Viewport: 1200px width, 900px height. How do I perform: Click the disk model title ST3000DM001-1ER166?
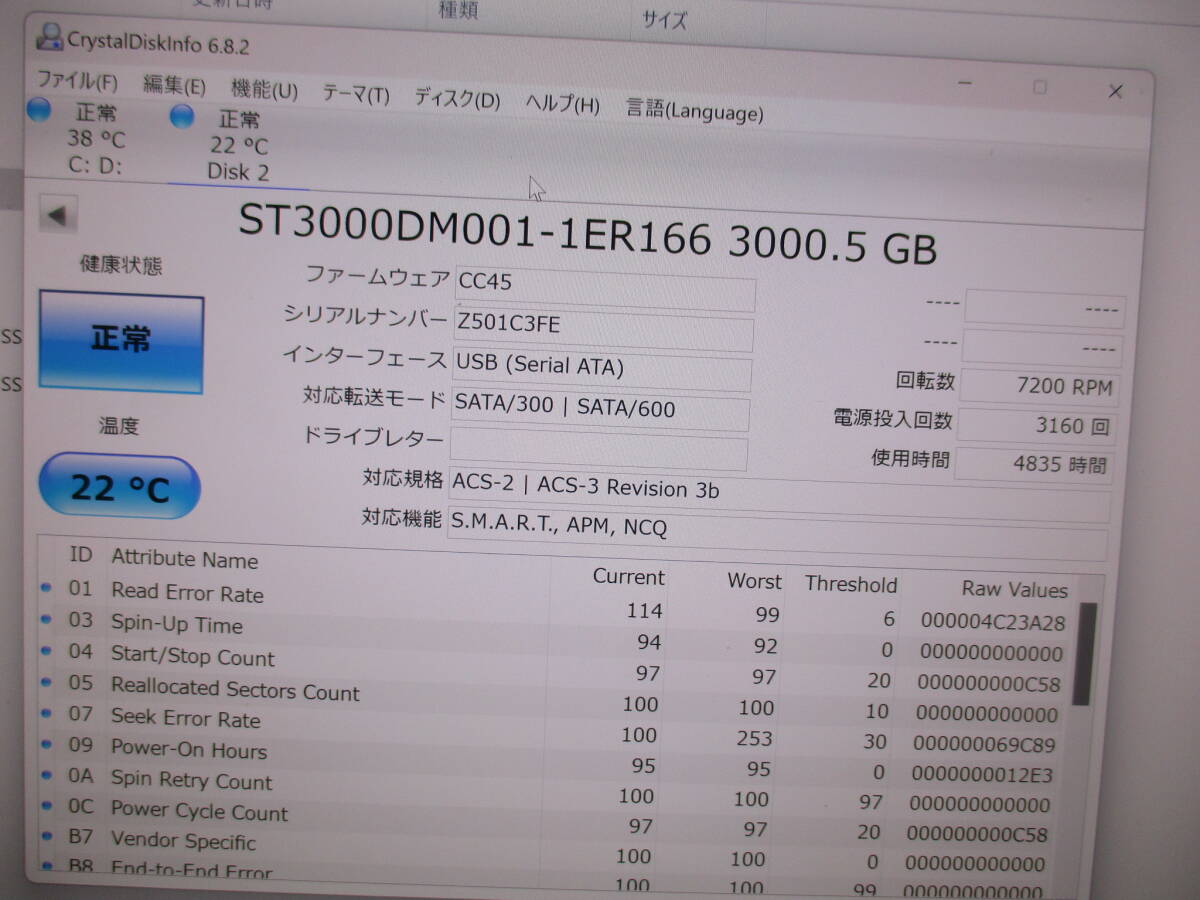(474, 230)
